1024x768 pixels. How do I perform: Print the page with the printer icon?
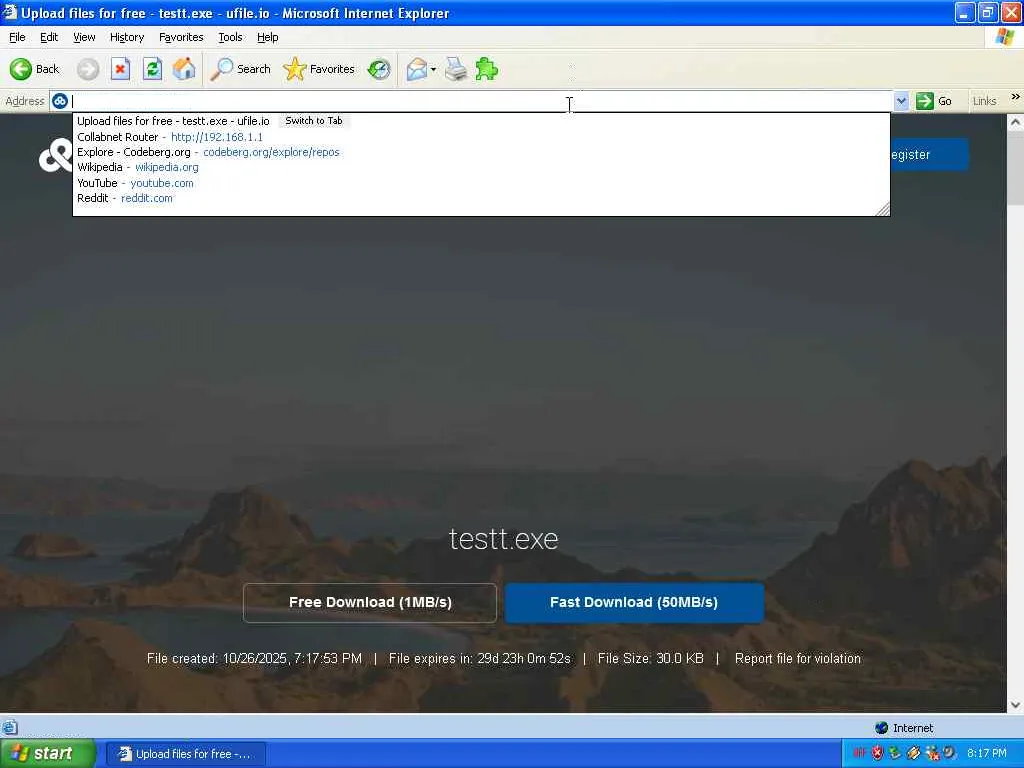[x=456, y=69]
